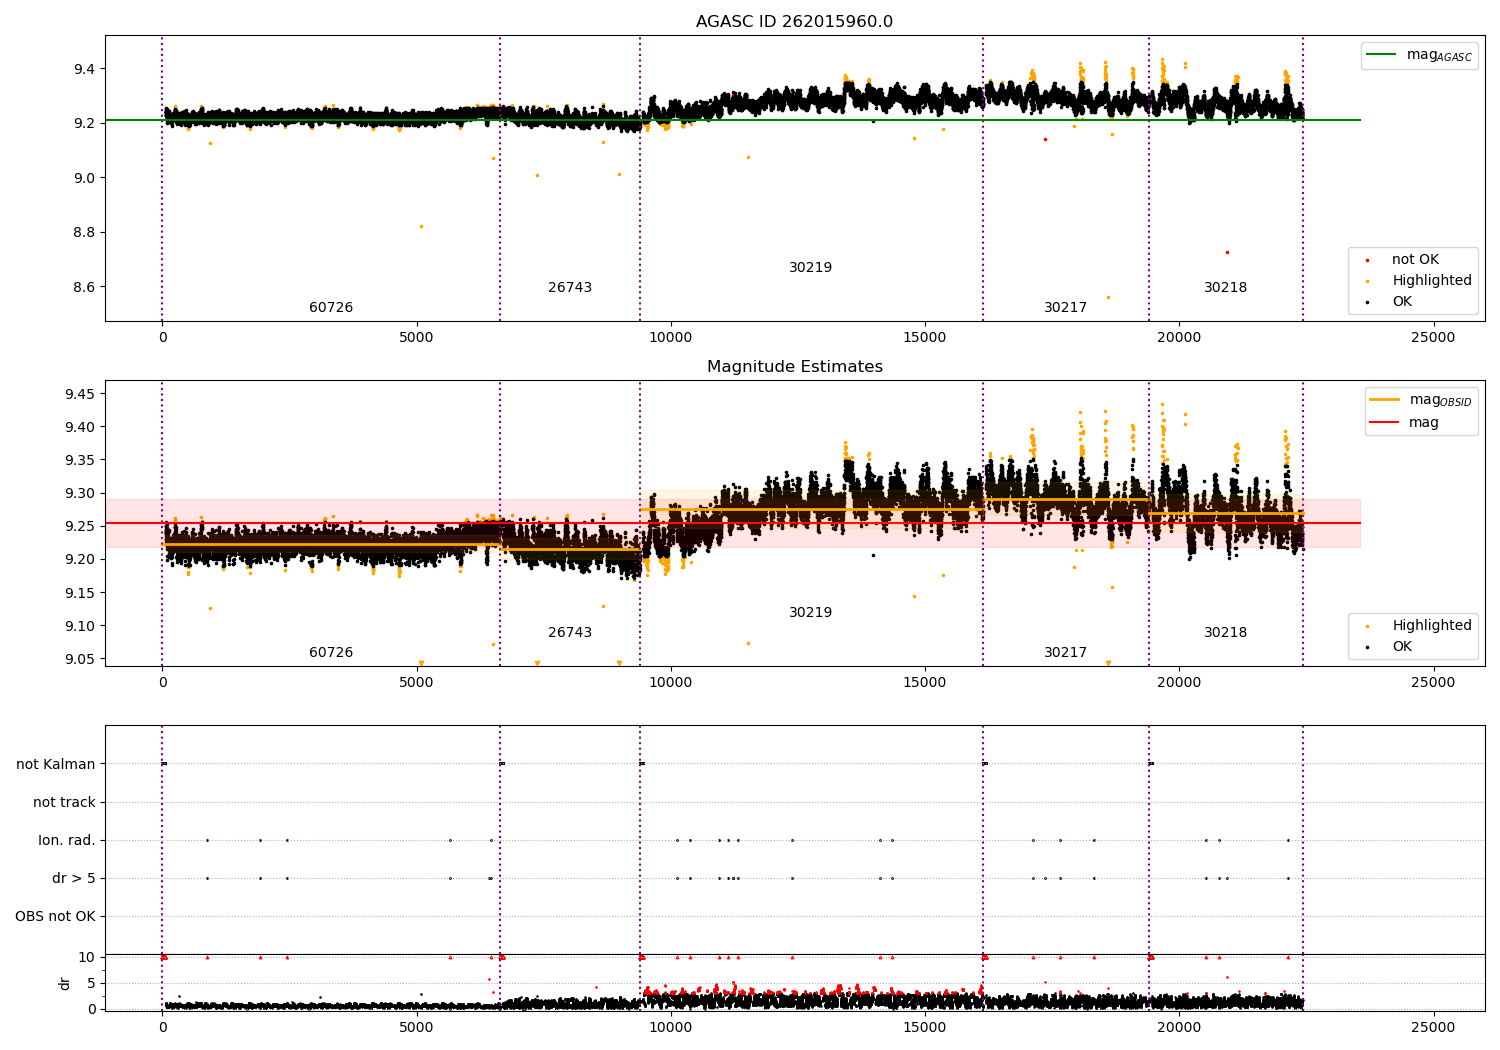
Task: Click the 'Ion. rad.' axis label
Action: [x=67, y=841]
